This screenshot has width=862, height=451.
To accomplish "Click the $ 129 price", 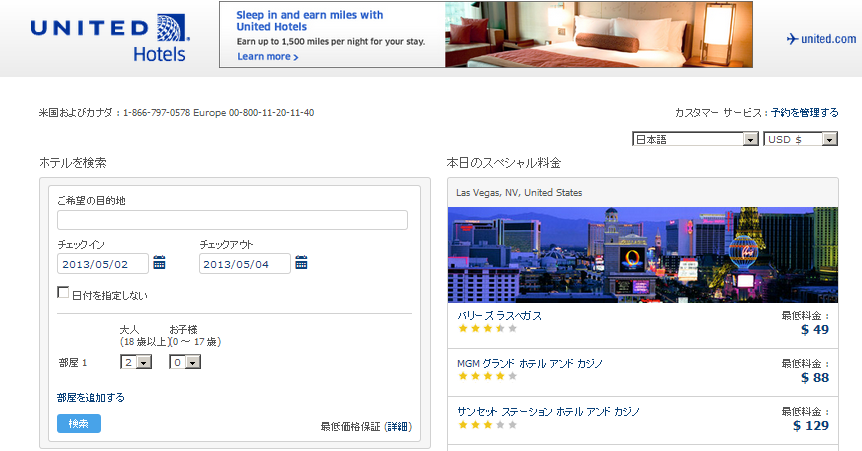I will tap(811, 425).
